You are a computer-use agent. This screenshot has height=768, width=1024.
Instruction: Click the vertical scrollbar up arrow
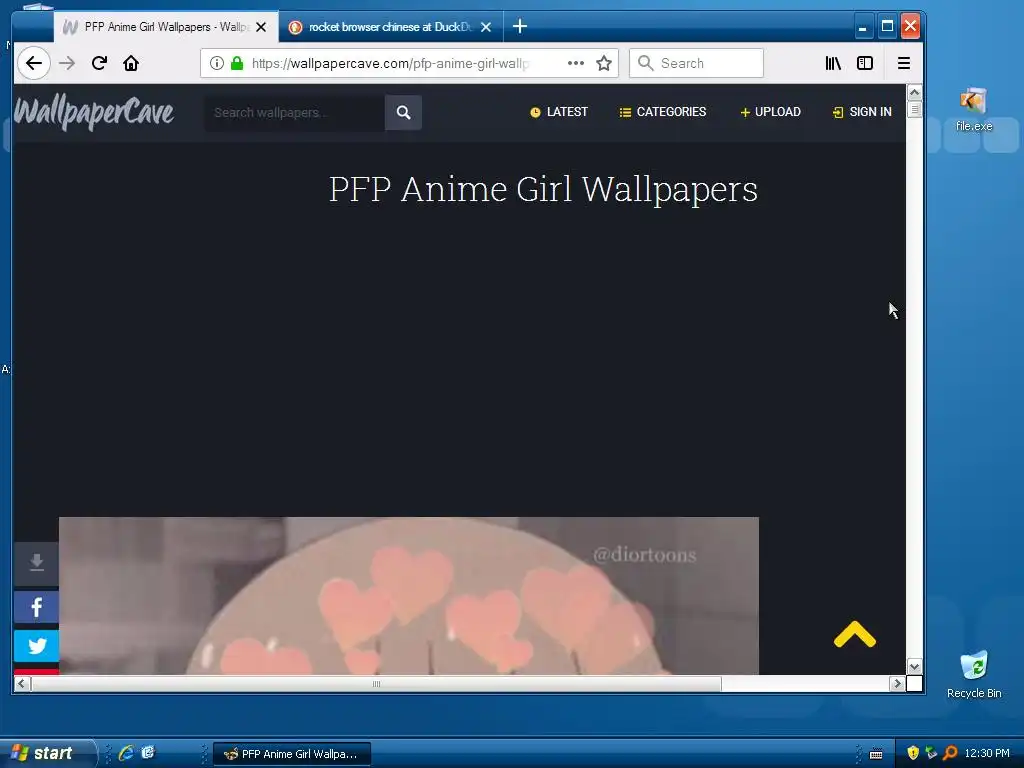pyautogui.click(x=914, y=92)
